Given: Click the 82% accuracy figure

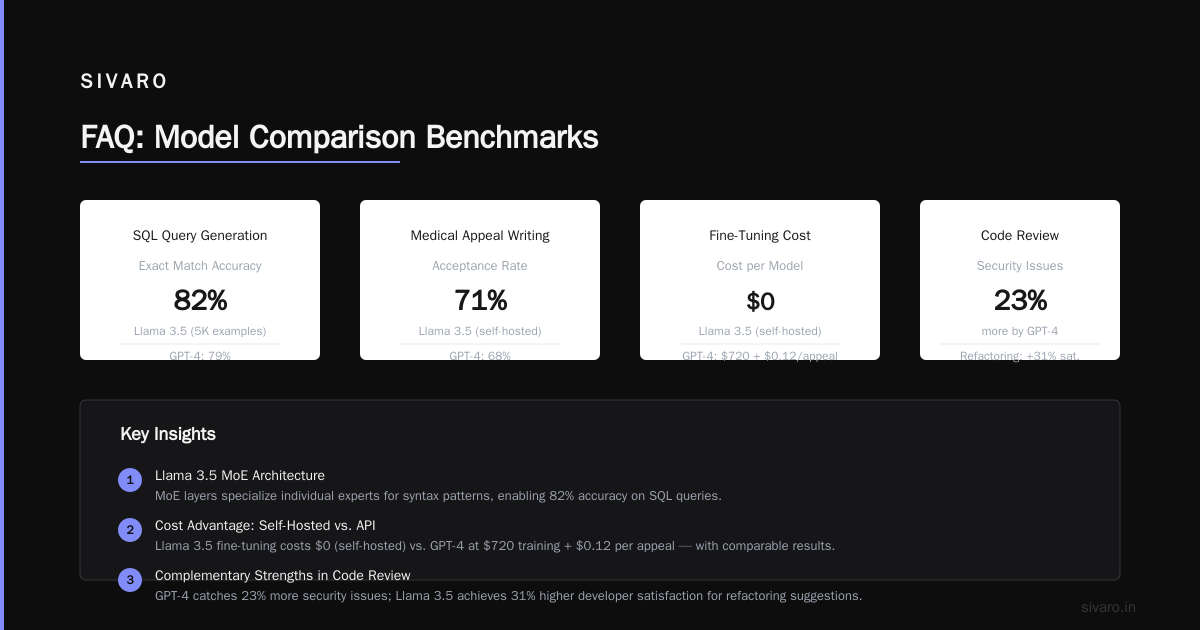Looking at the screenshot, I should pos(200,300).
